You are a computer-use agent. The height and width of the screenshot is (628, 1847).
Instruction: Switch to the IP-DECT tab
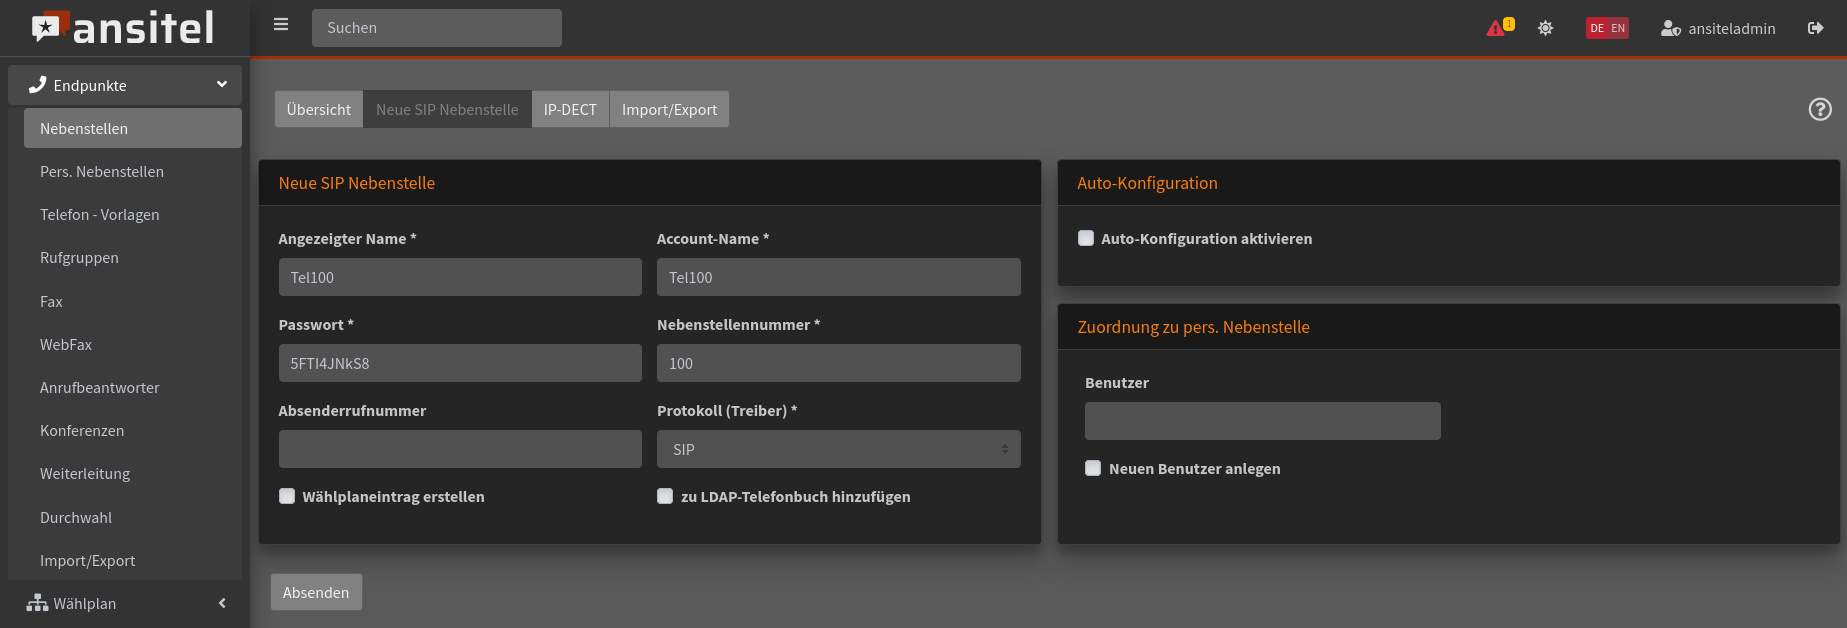570,109
